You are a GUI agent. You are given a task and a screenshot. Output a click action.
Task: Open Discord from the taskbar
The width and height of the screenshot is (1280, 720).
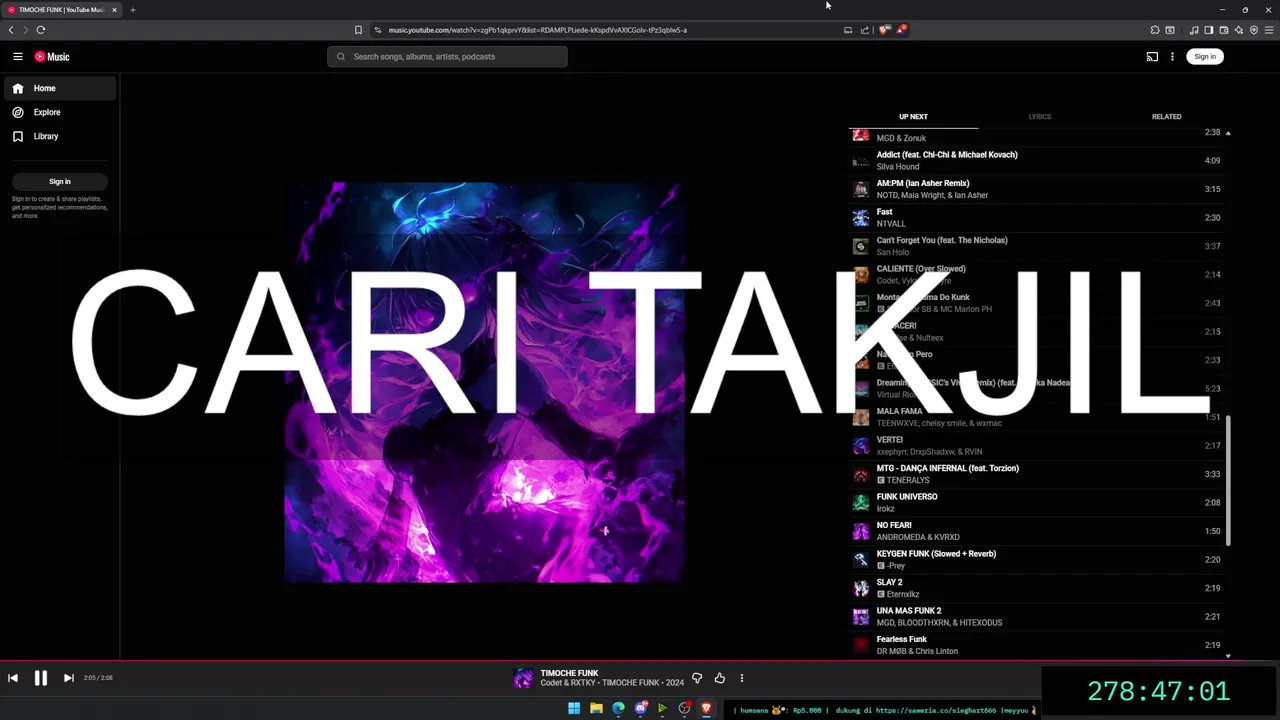pyautogui.click(x=640, y=708)
